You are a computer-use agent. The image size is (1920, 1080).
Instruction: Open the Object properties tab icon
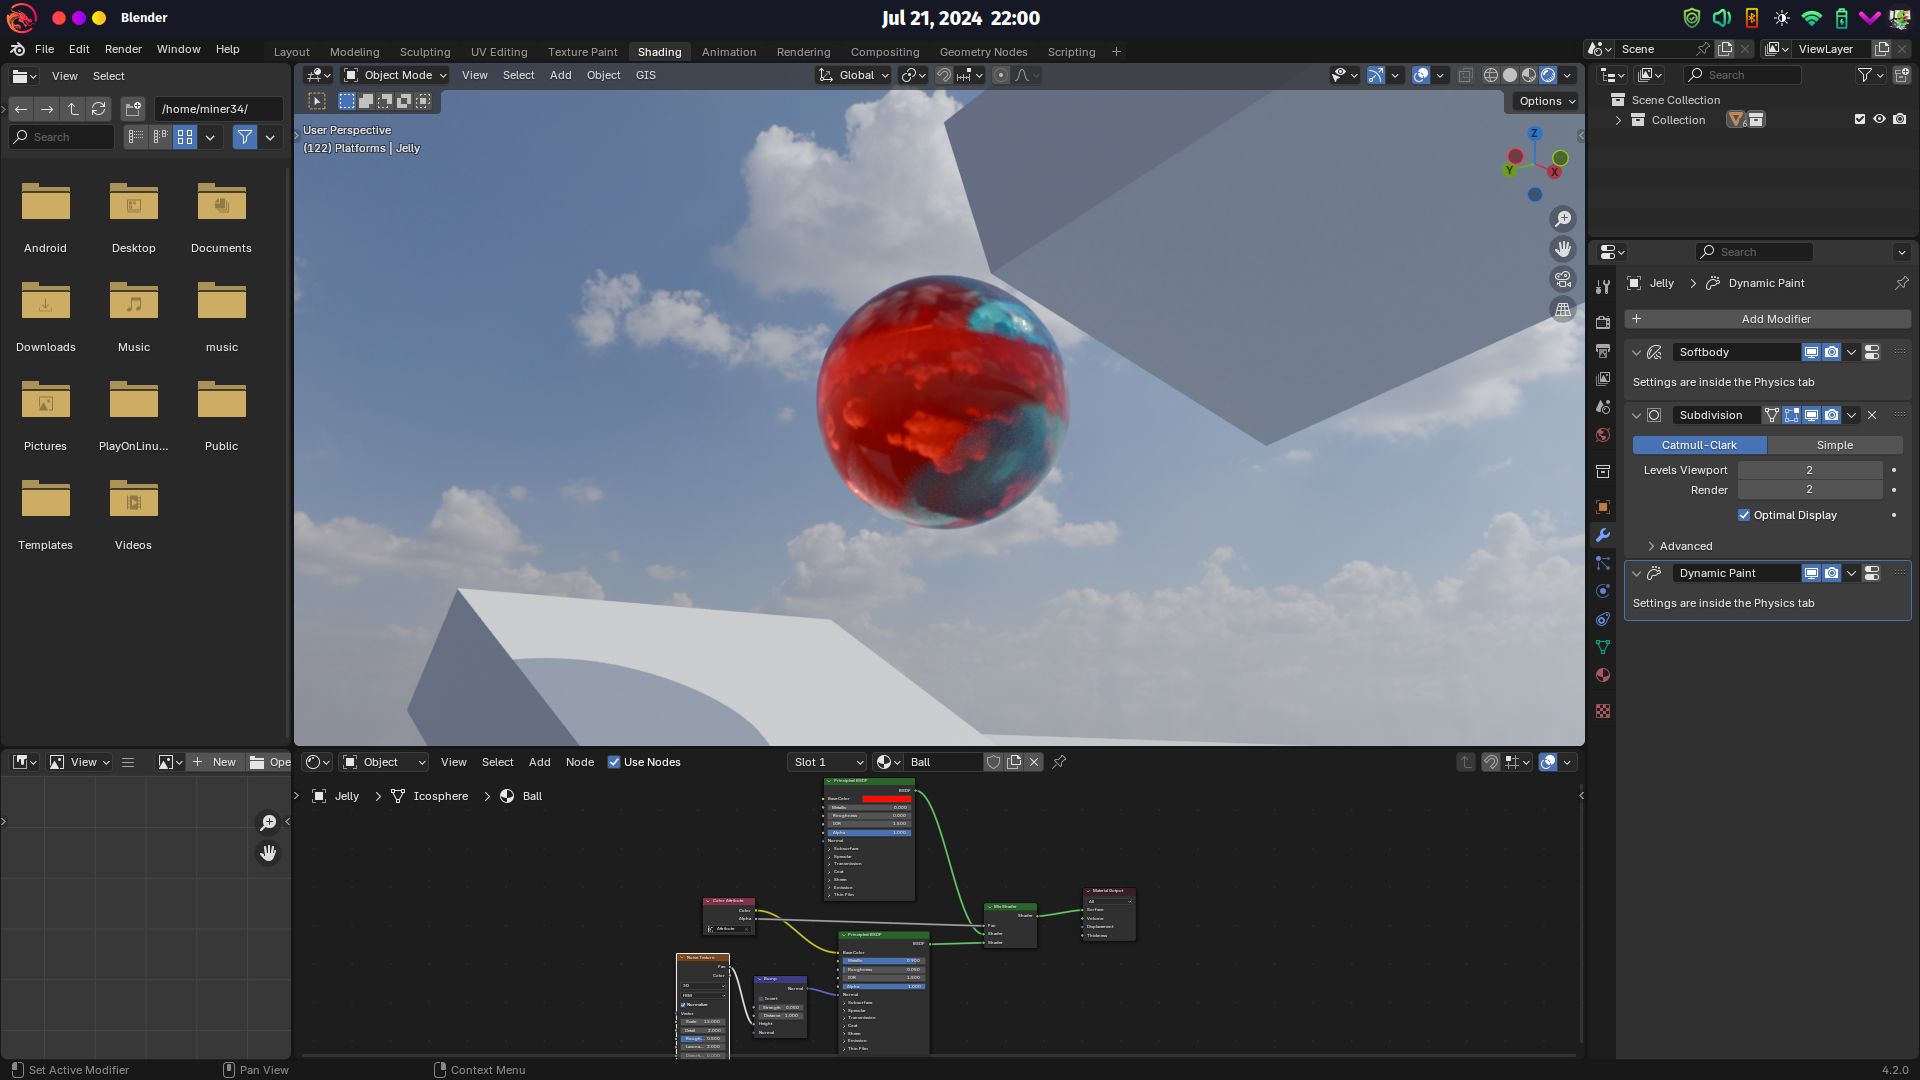coord(1603,507)
